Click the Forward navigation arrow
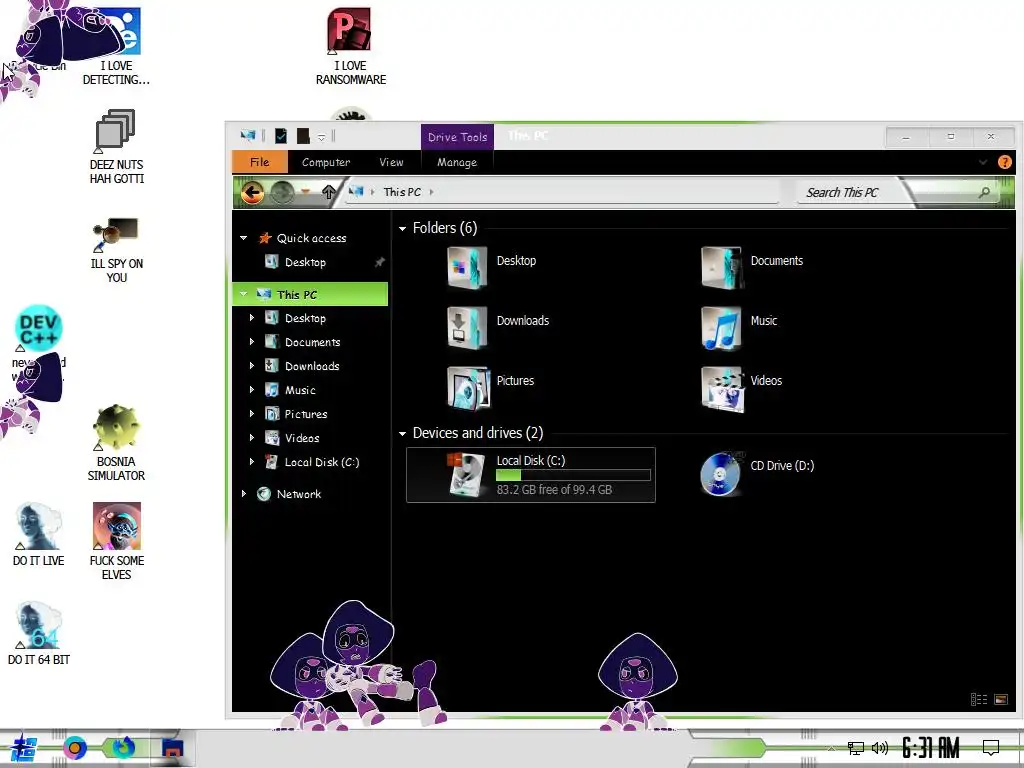 pyautogui.click(x=283, y=192)
